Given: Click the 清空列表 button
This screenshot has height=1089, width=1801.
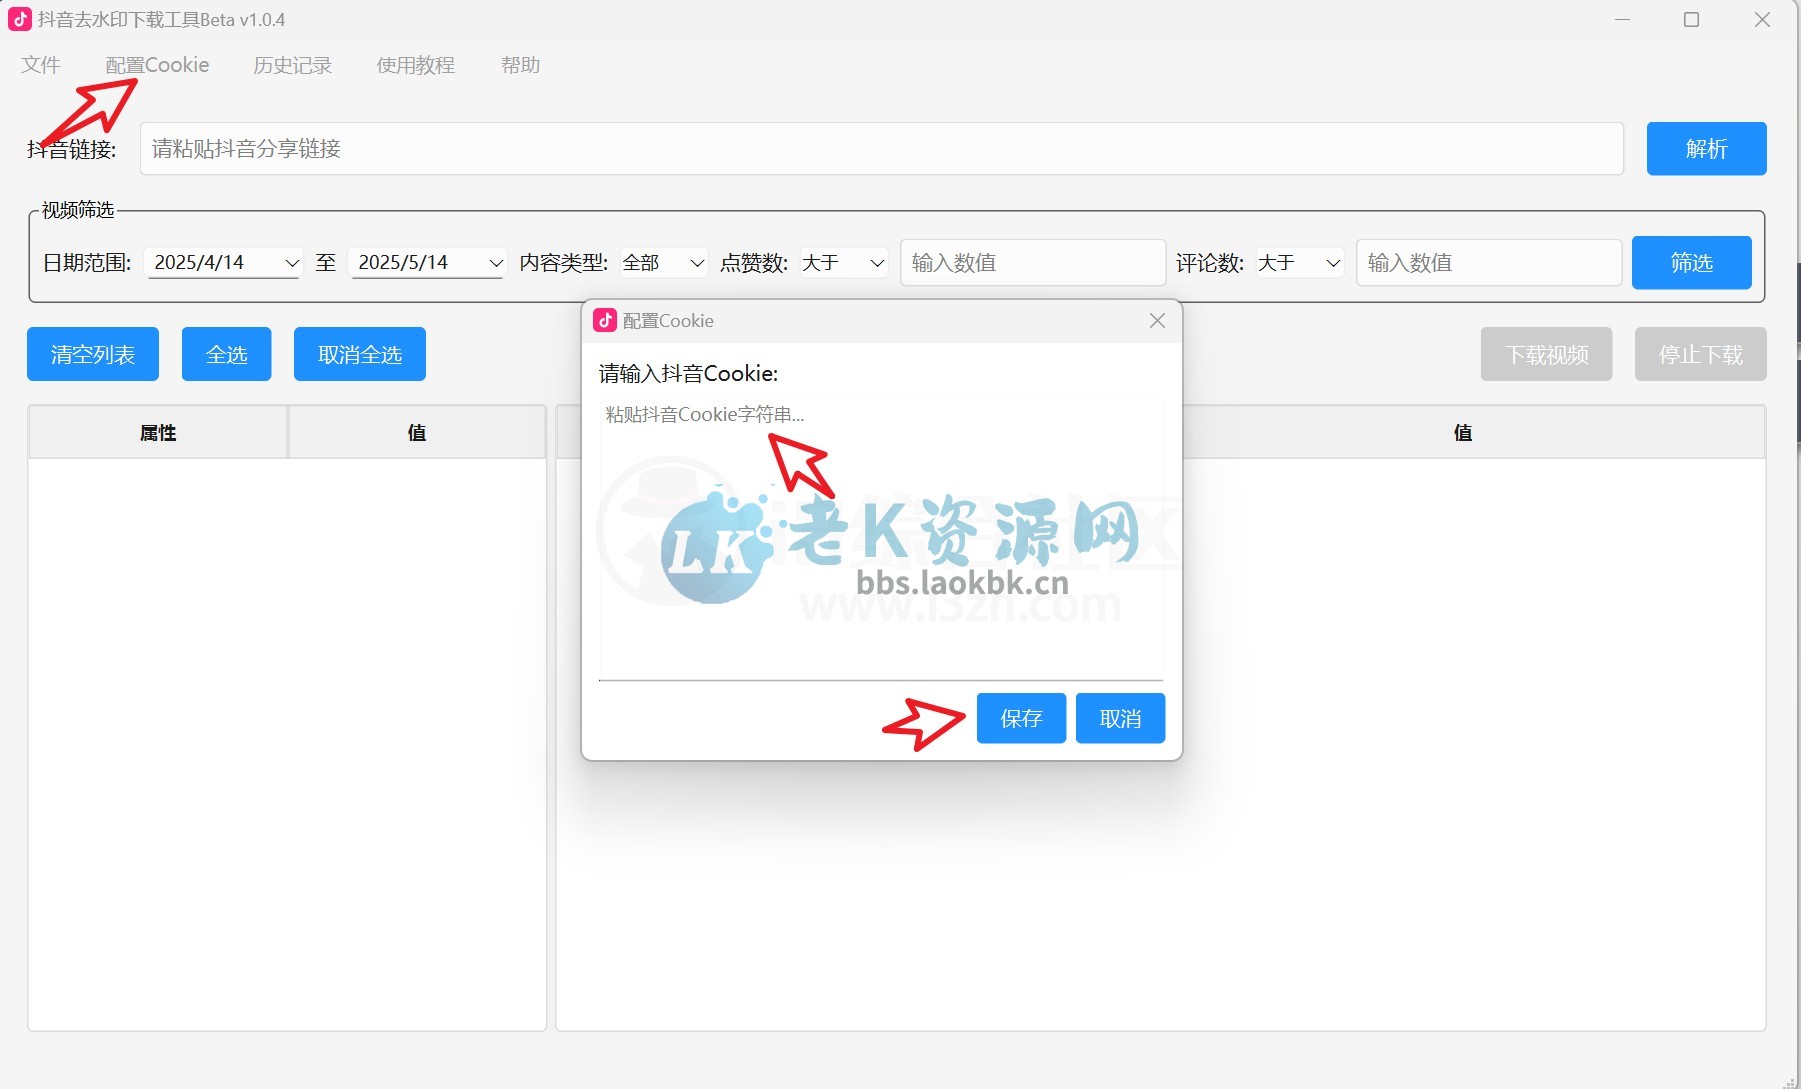Looking at the screenshot, I should 93,354.
